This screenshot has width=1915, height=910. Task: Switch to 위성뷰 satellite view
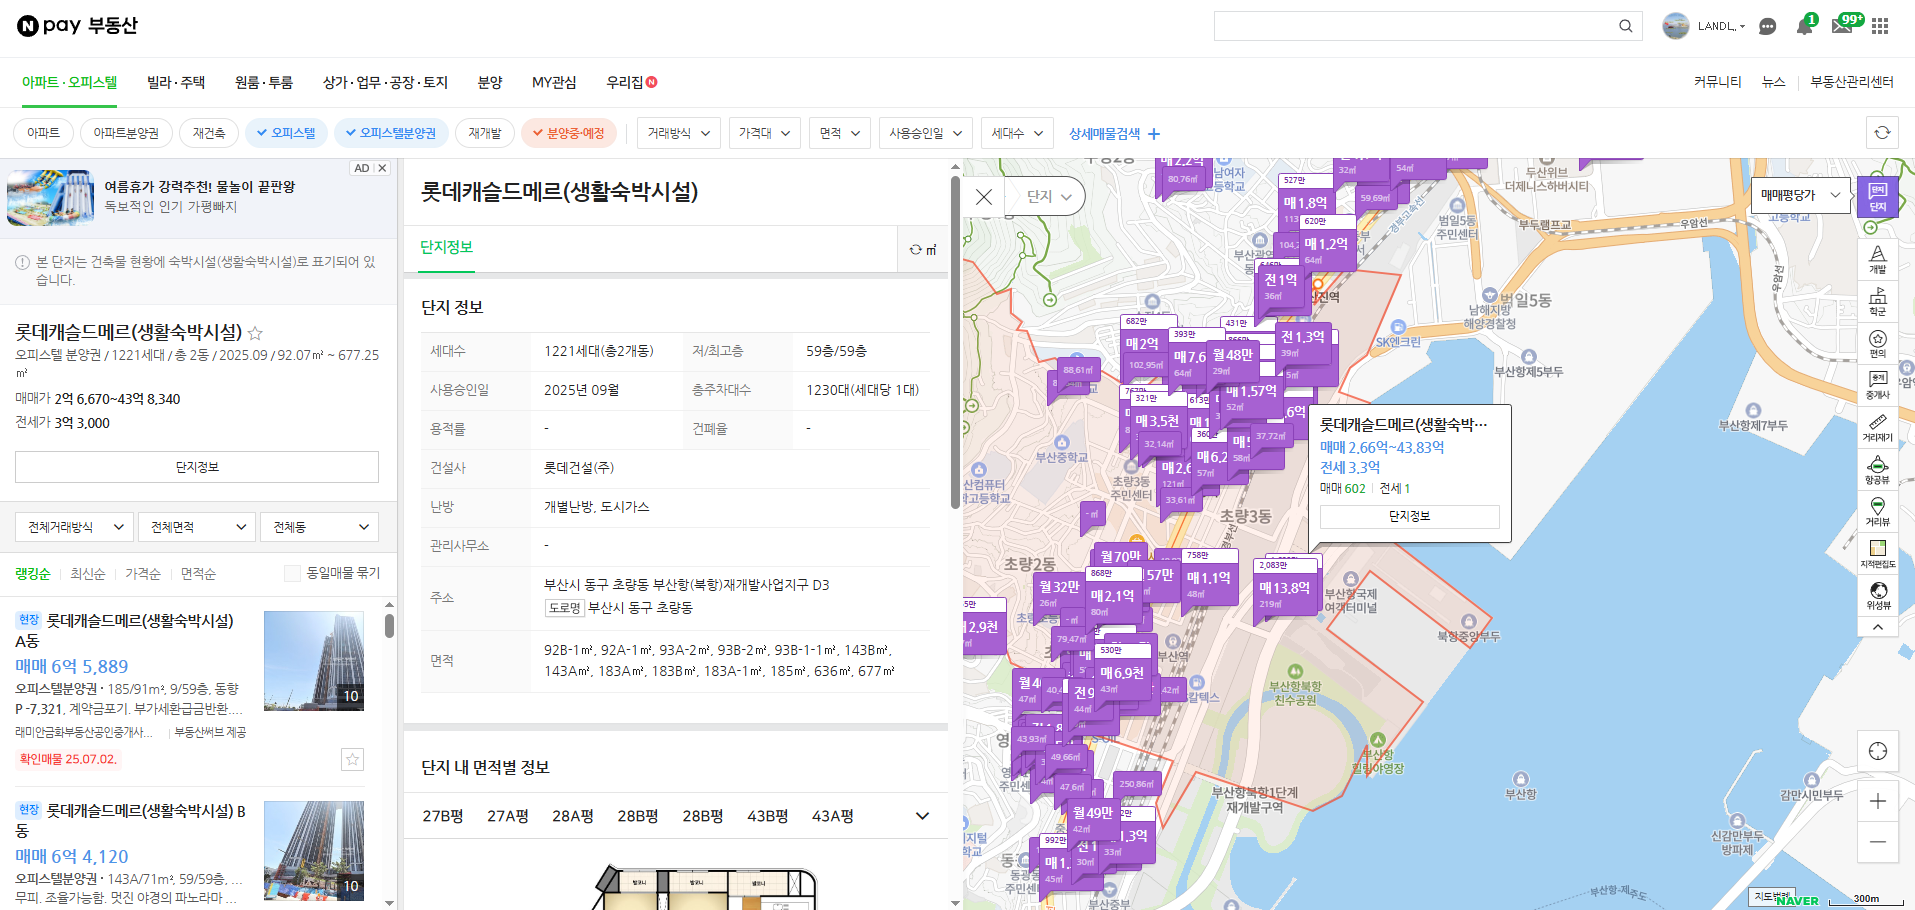click(x=1878, y=595)
